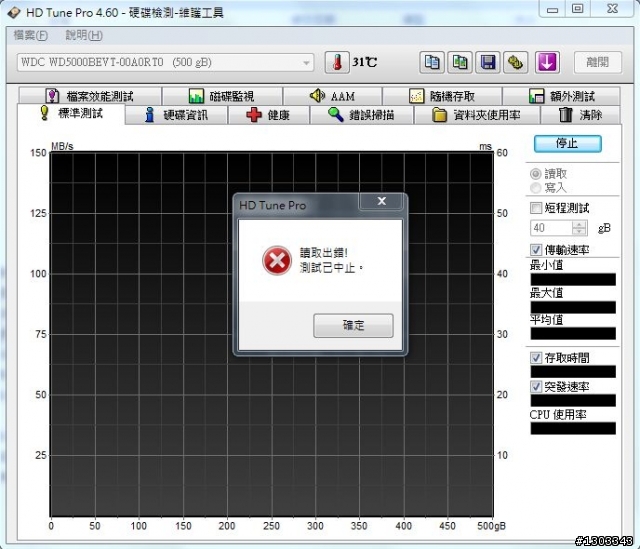Screen dimensions: 640x549
Task: Toggle the 突發速率 checkbox
Action: 536,386
